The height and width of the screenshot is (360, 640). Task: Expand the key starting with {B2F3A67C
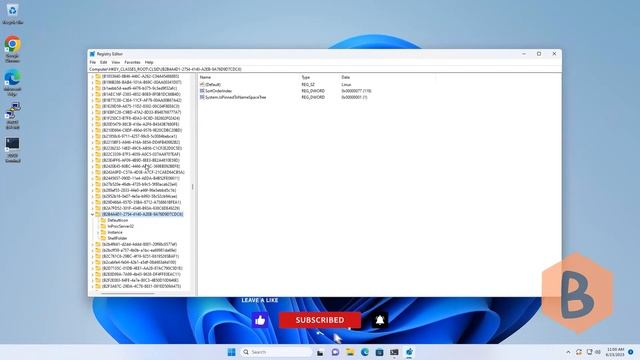tap(93, 287)
